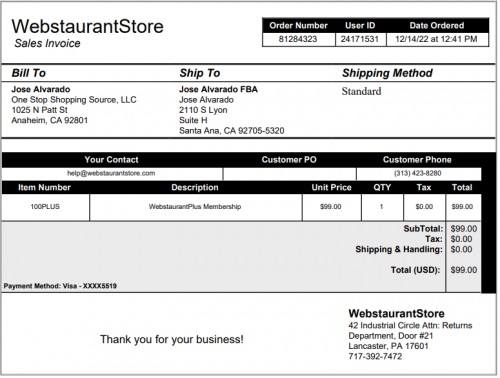
Task: Click the Description column header
Action: coord(195,187)
